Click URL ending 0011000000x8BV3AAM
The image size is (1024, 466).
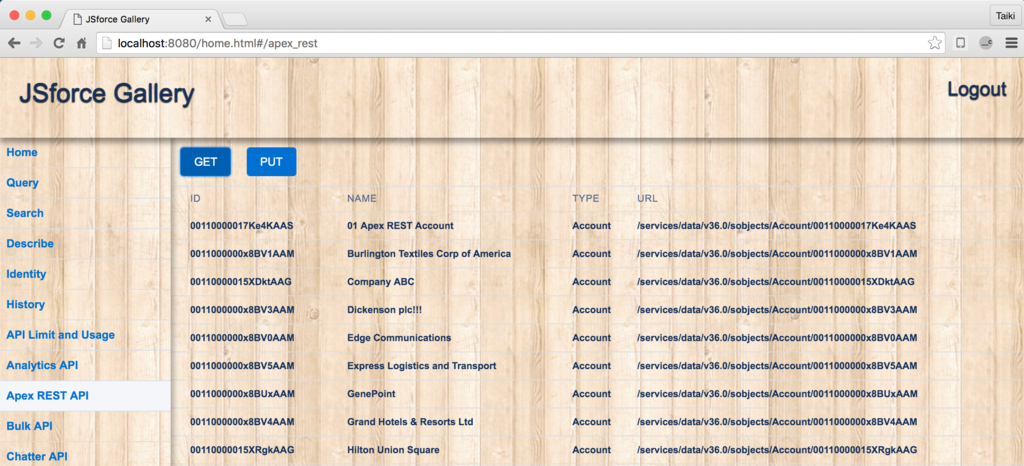[777, 310]
